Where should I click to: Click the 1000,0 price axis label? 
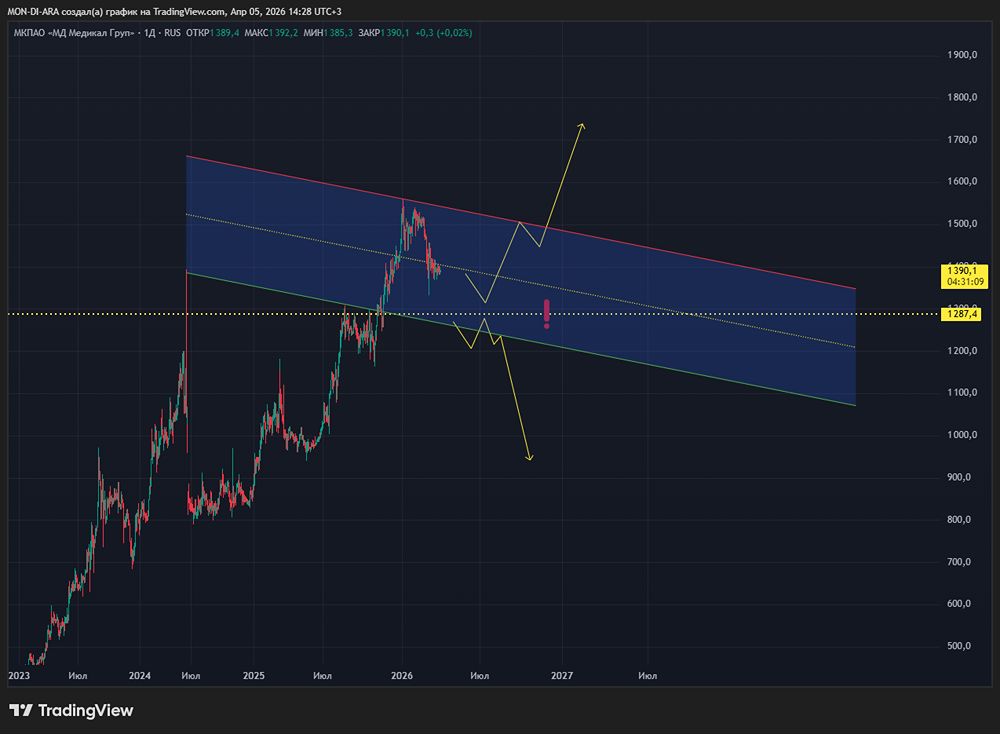click(x=962, y=435)
